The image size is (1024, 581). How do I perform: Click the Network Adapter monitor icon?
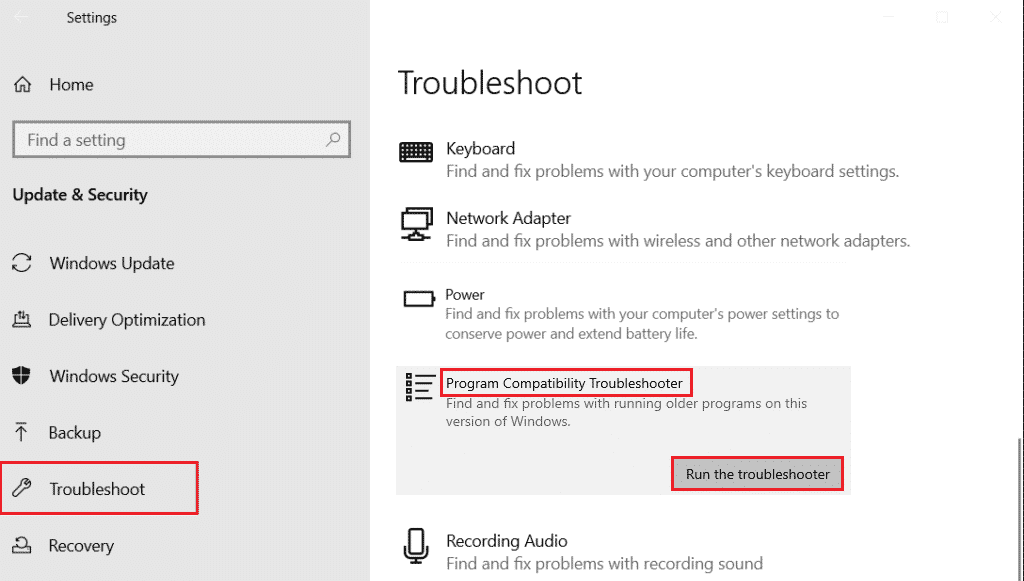pos(416,224)
